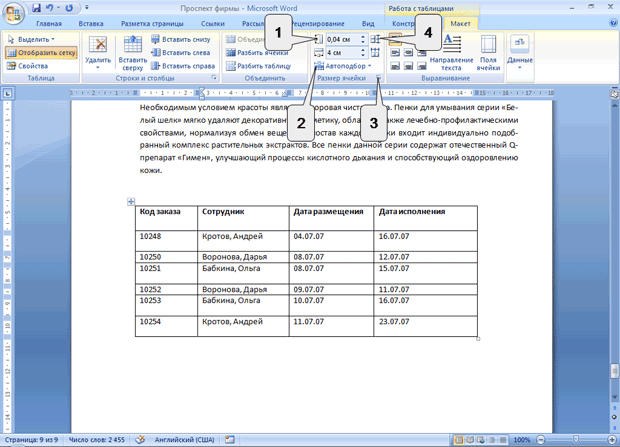Click the zoom in plus button

(x=612, y=440)
